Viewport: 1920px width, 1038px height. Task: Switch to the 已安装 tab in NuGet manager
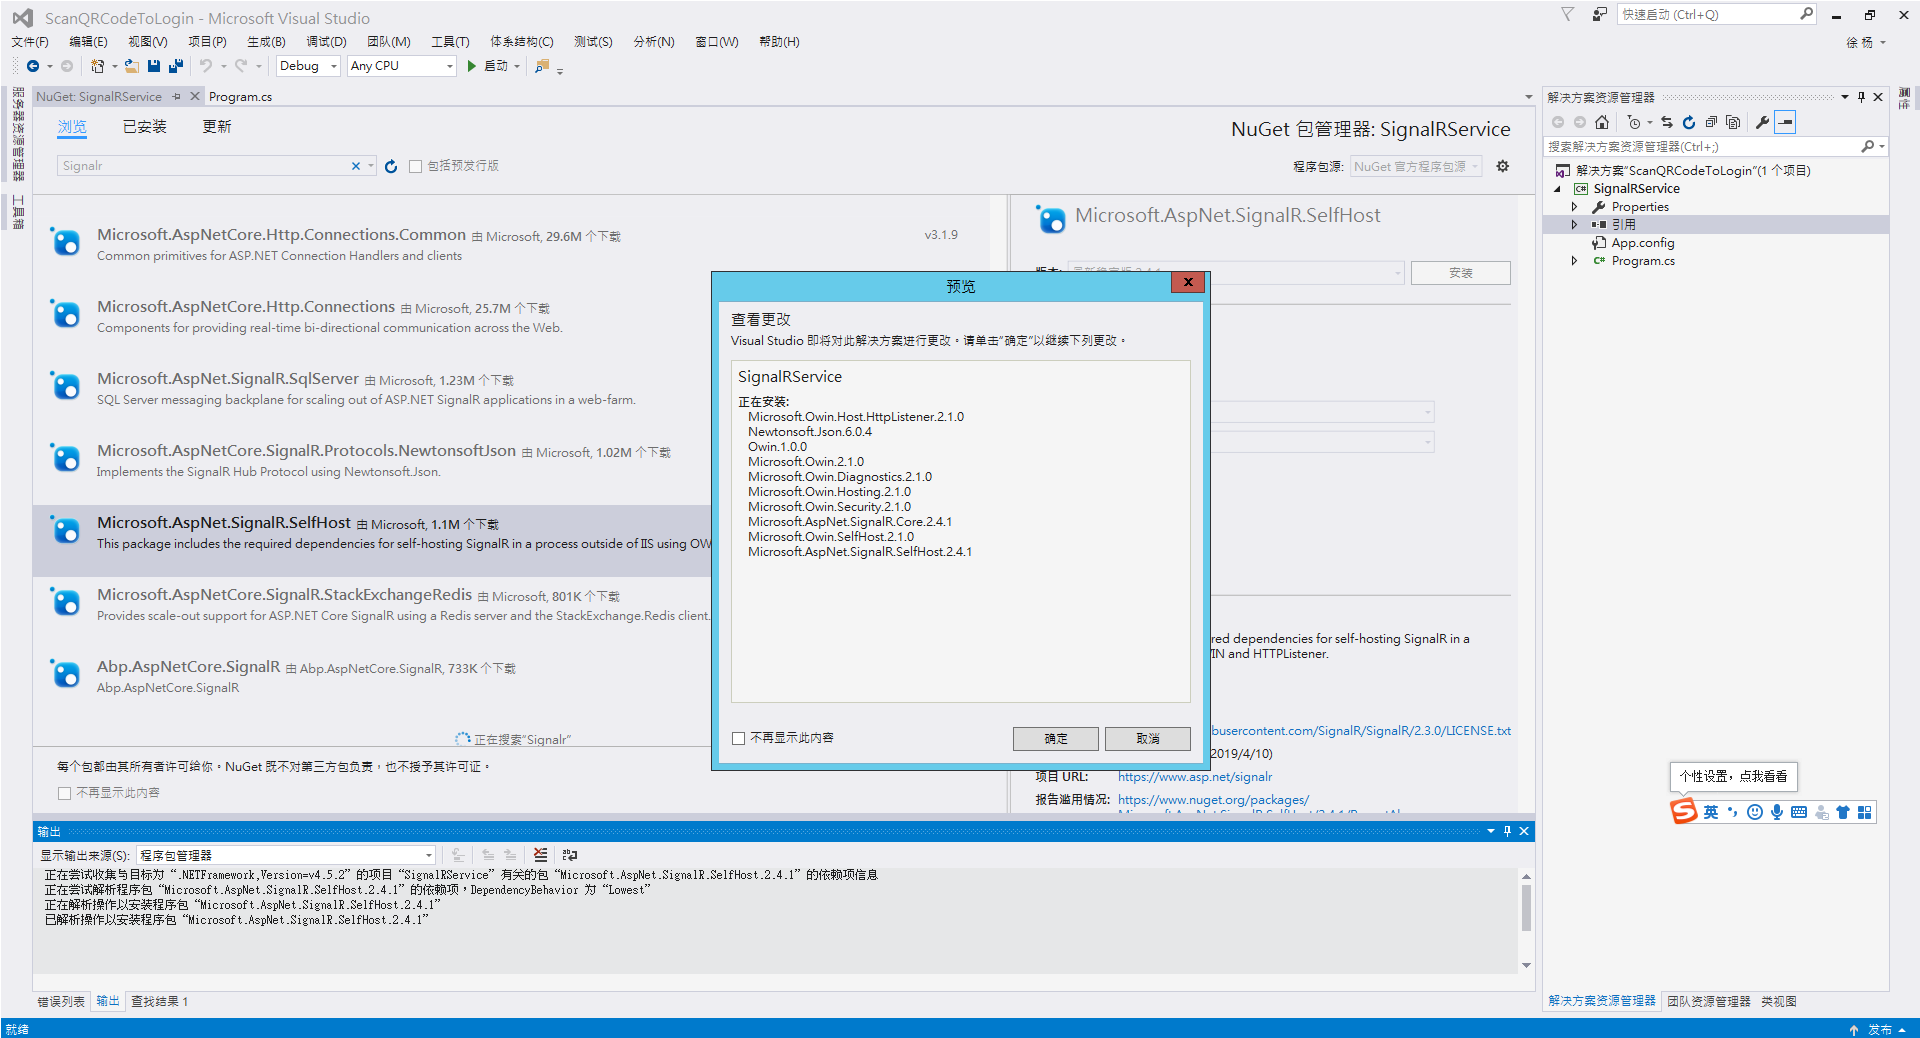click(x=144, y=127)
